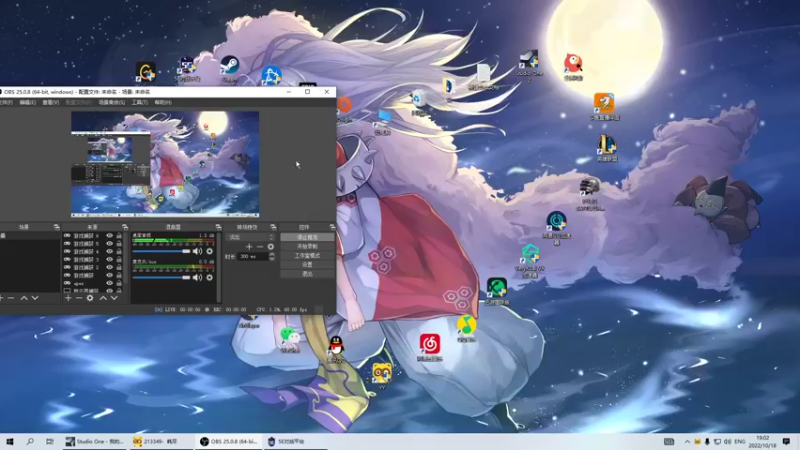The height and width of the screenshot is (450, 800).
Task: Click the 停止推流 button
Action: tap(307, 237)
